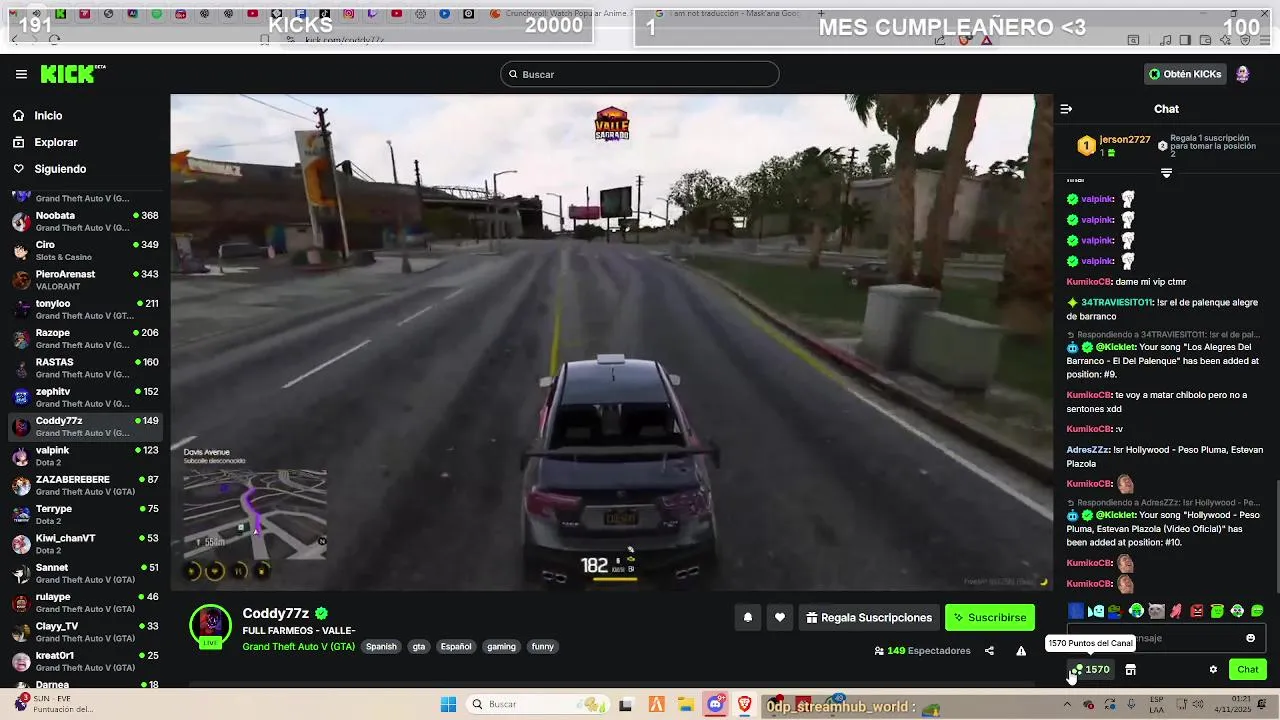Image resolution: width=1280 pixels, height=720 pixels.
Task: Open Grand Theft Auto V (GTA) category link
Action: pyautogui.click(x=298, y=647)
